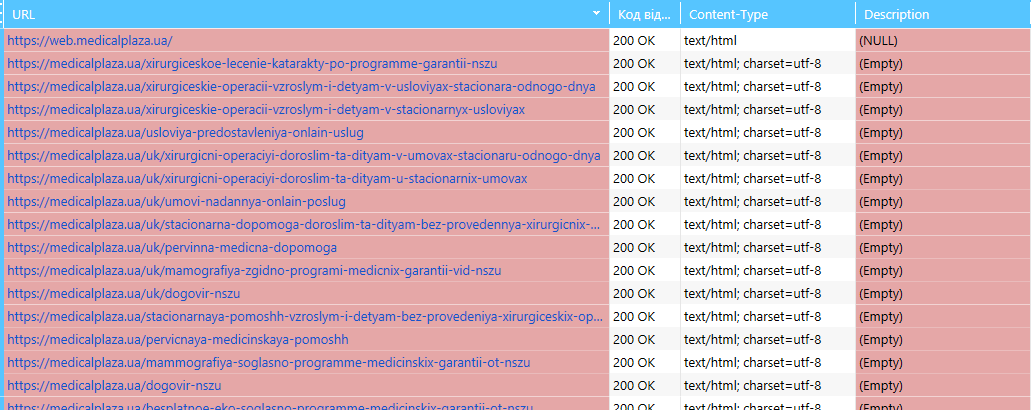The height and width of the screenshot is (410, 1036).
Task: Open the Russian dogovir-nszu URL without uk
Action: tap(114, 386)
